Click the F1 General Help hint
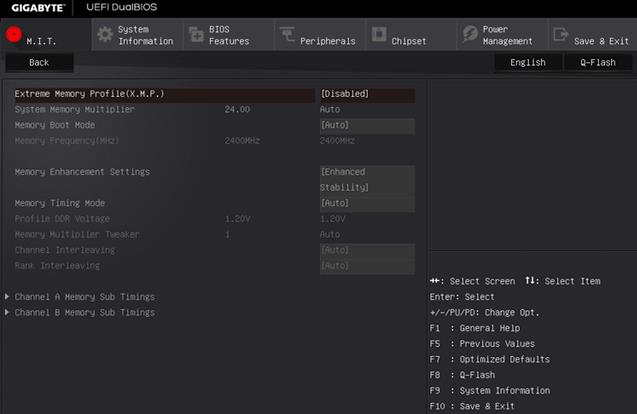 [x=474, y=328]
